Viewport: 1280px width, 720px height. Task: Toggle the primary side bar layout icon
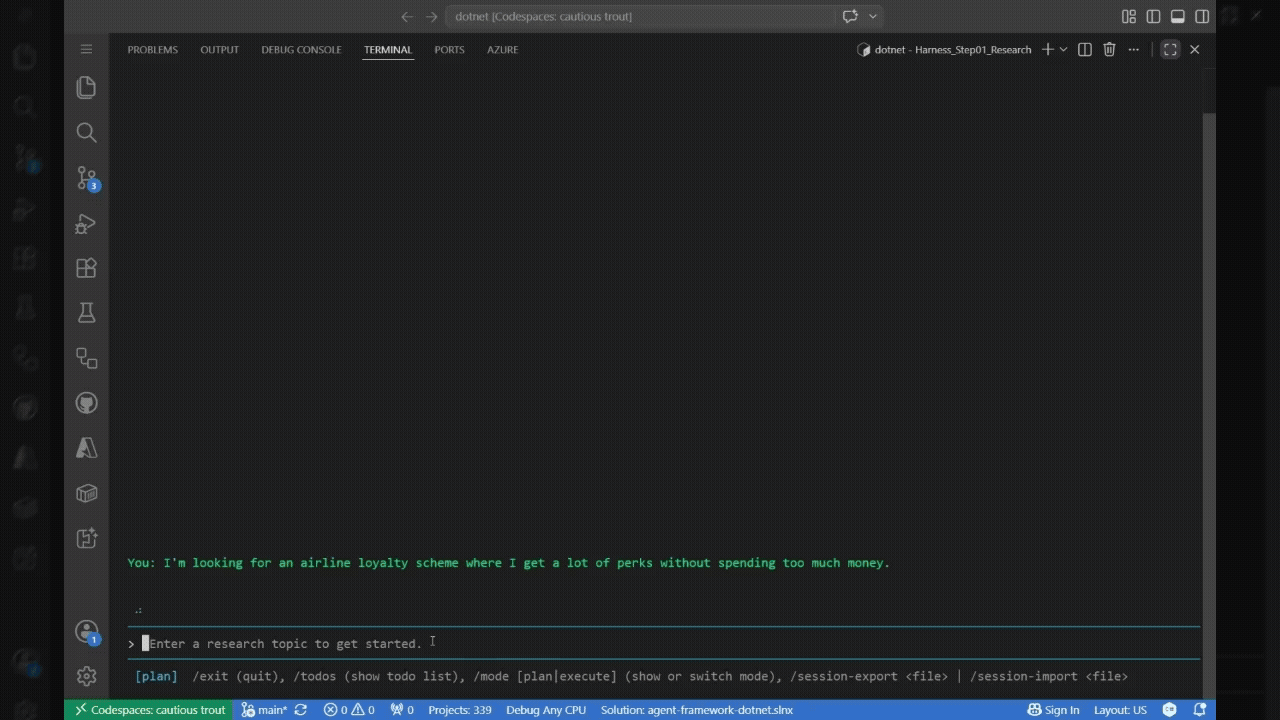coord(1153,16)
